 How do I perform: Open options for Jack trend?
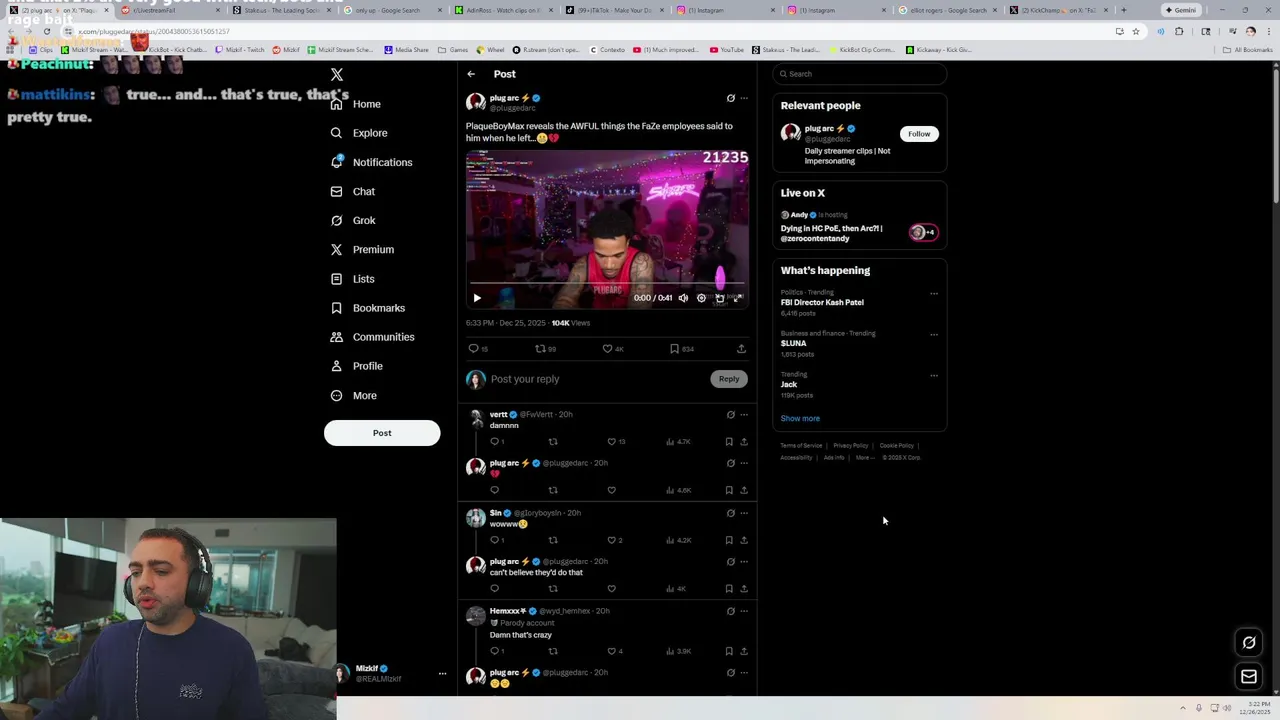[934, 376]
